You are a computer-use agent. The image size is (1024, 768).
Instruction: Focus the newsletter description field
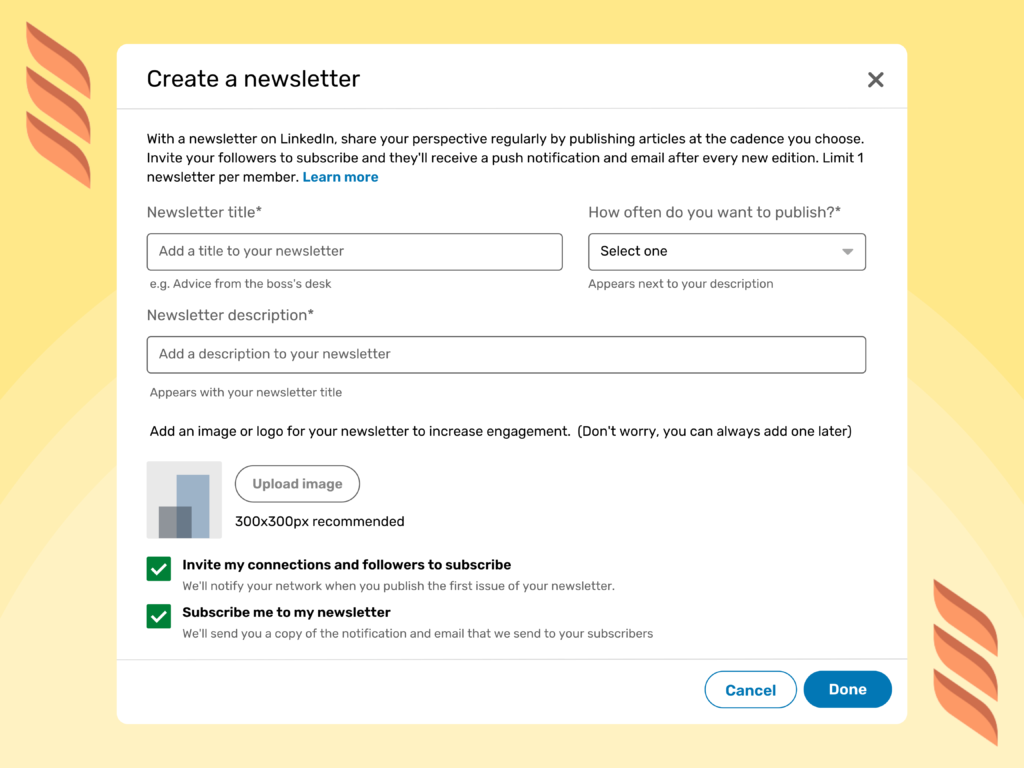506,354
